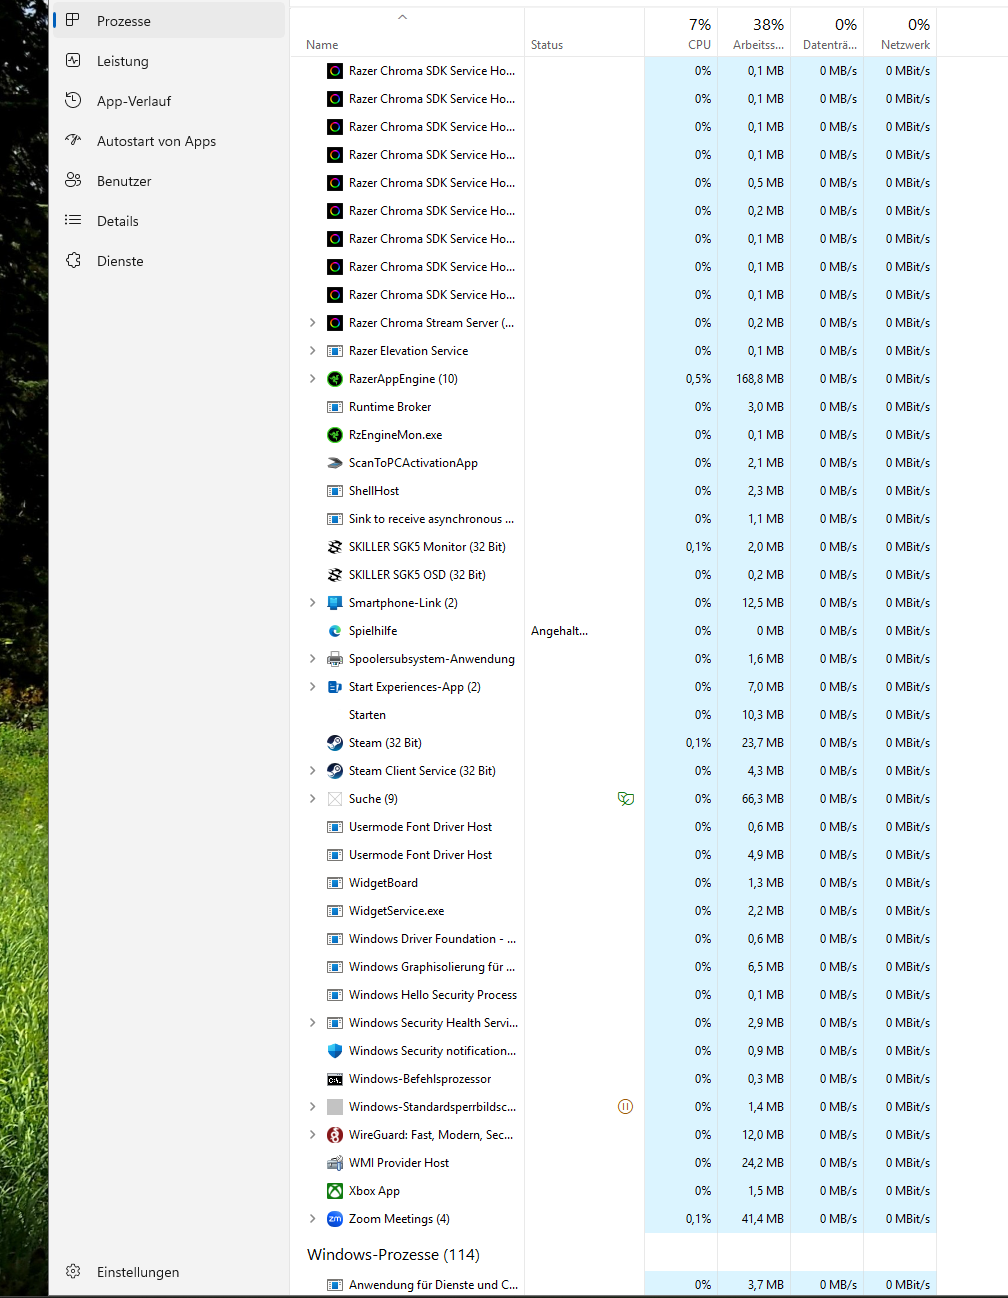Sort by the Datenträger column

(x=827, y=32)
